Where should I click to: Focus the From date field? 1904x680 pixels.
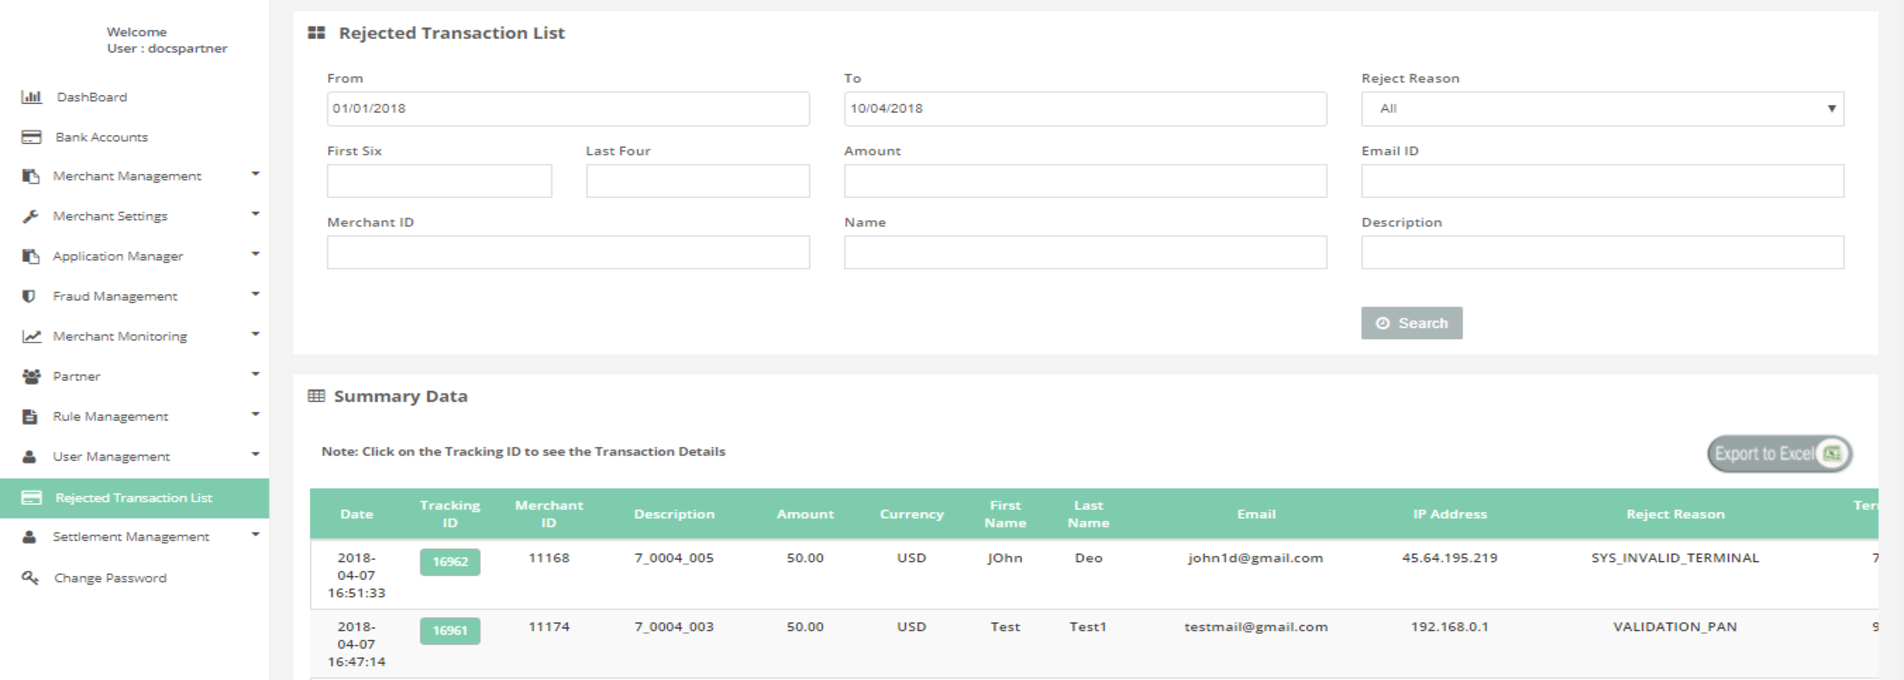(567, 109)
